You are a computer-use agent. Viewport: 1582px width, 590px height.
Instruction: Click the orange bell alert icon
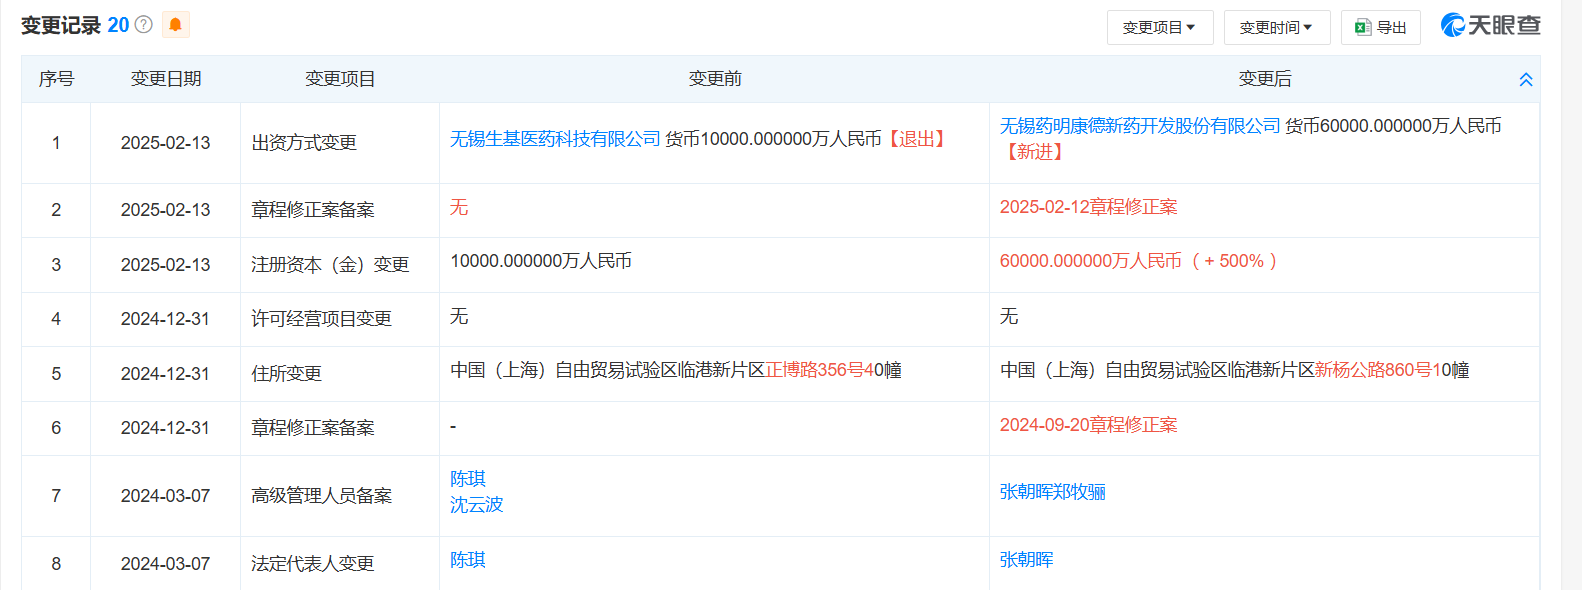[175, 24]
